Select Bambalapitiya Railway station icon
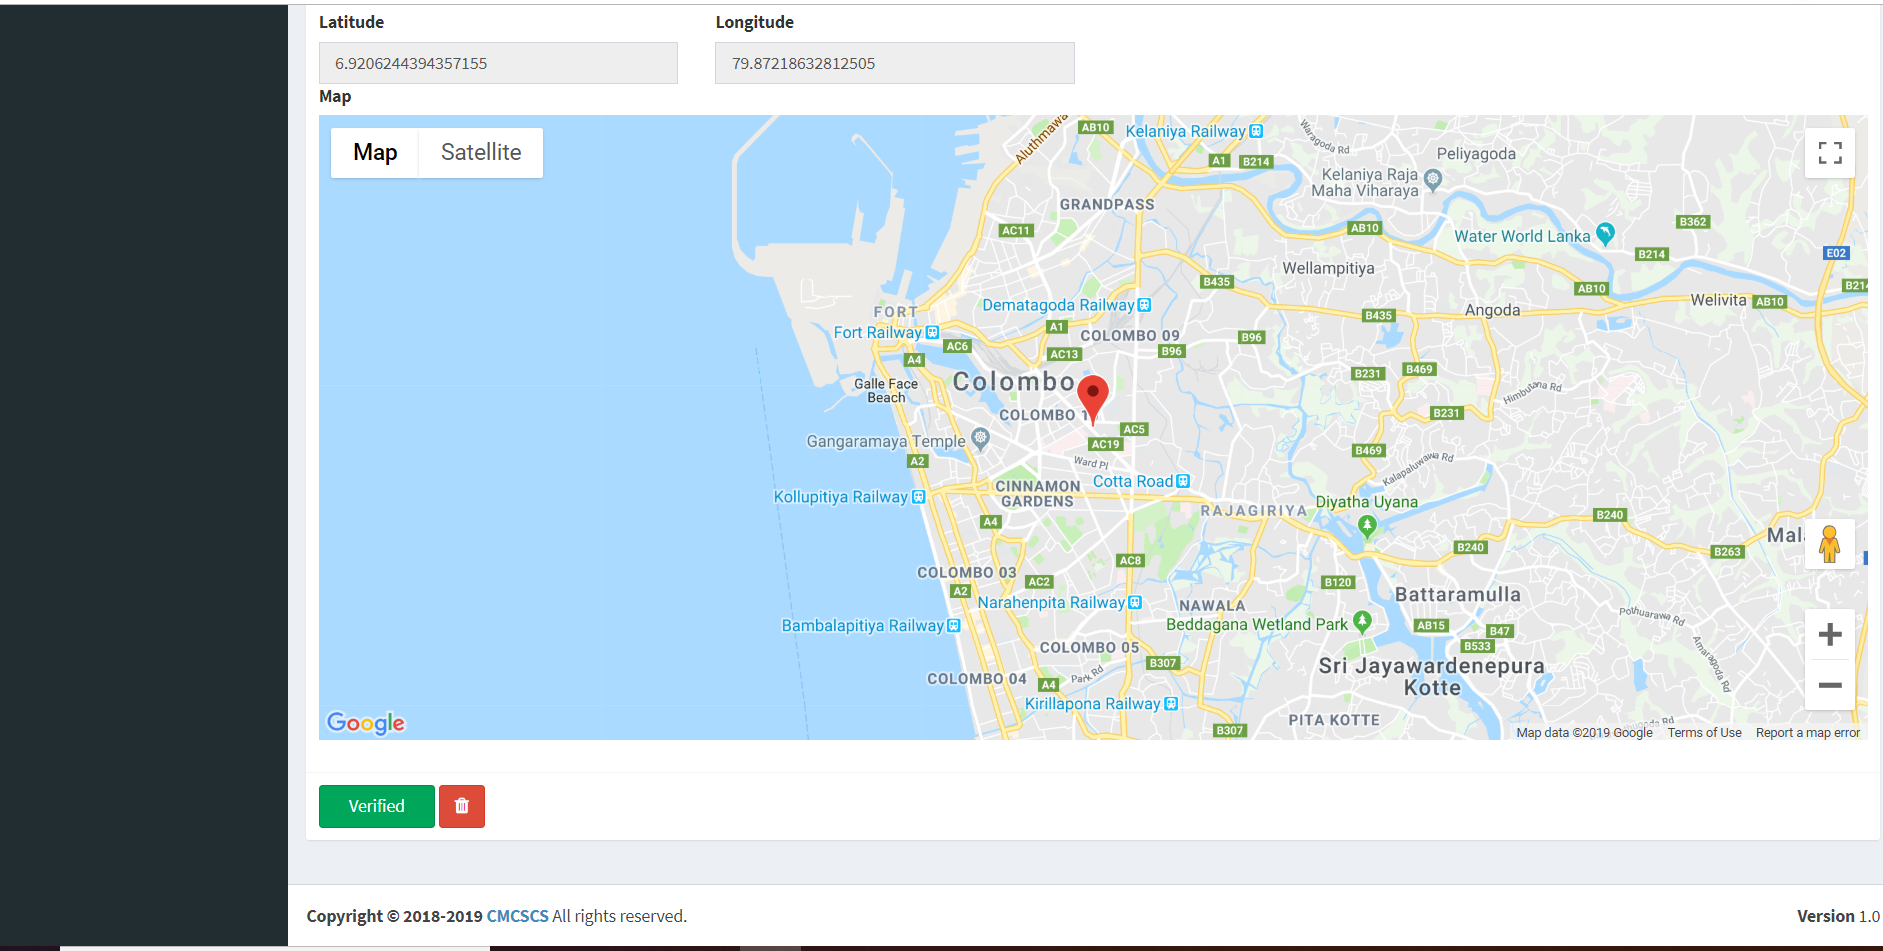The height and width of the screenshot is (951, 1883). (x=953, y=625)
